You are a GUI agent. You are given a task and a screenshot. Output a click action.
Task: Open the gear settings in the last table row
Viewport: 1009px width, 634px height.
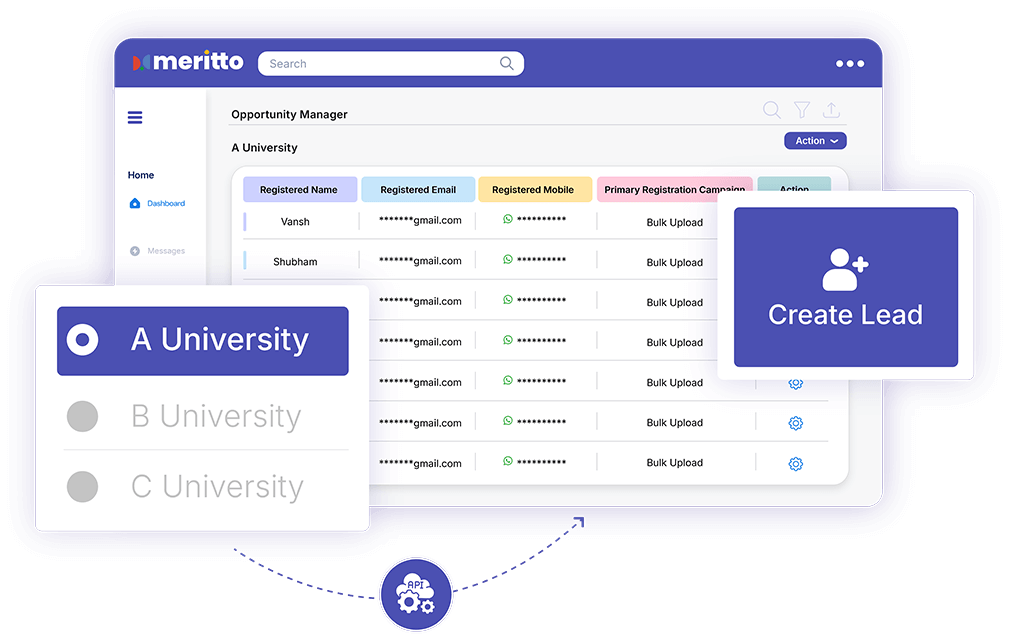pyautogui.click(x=796, y=464)
